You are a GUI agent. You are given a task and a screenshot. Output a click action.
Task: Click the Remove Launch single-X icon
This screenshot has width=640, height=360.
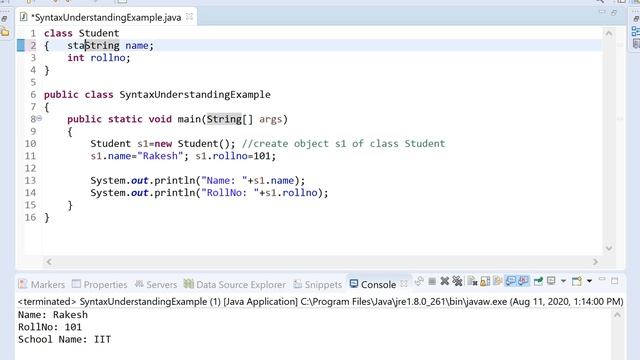pos(444,281)
